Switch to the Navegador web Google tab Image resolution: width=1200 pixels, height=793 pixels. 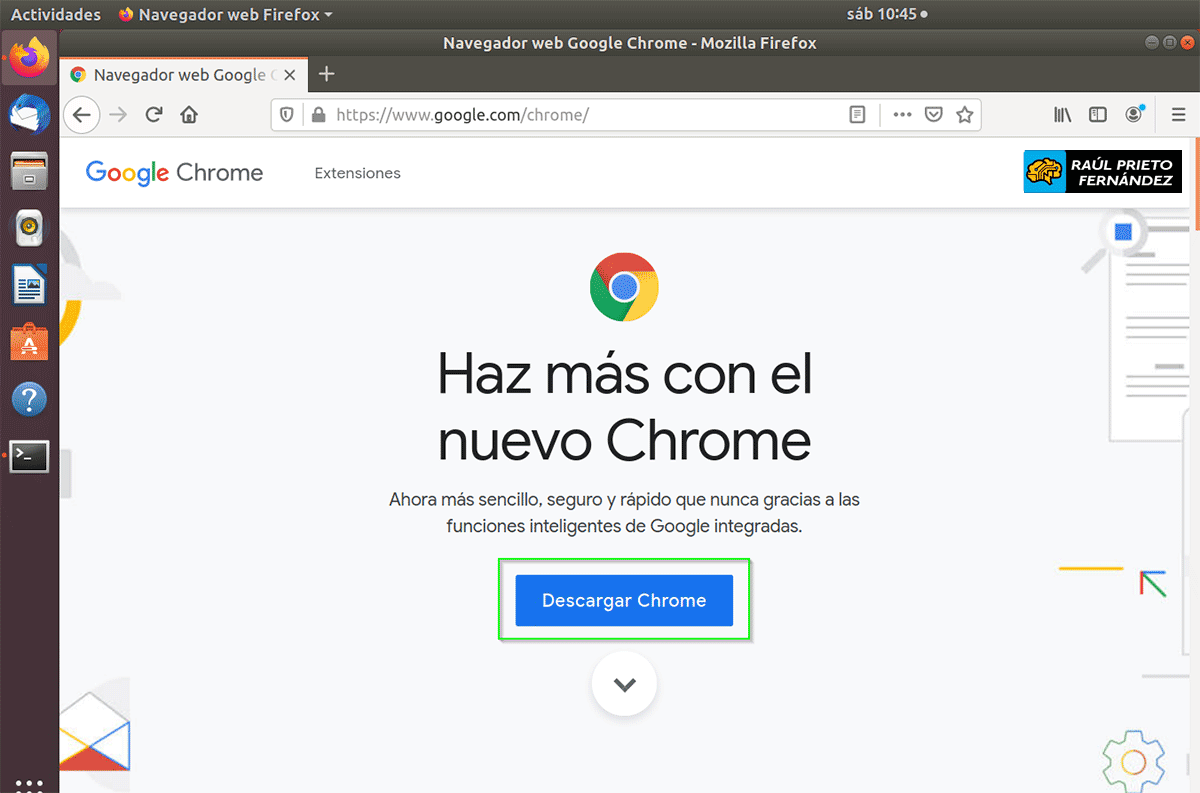180,73
